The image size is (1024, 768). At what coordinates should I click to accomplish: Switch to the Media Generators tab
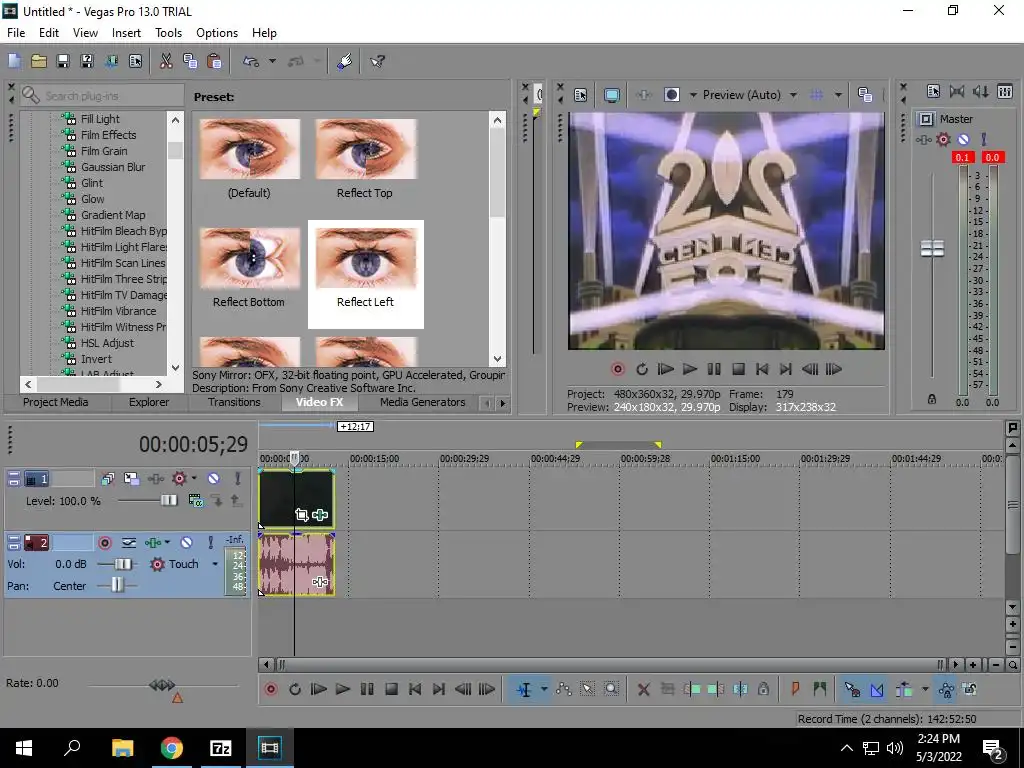[423, 402]
